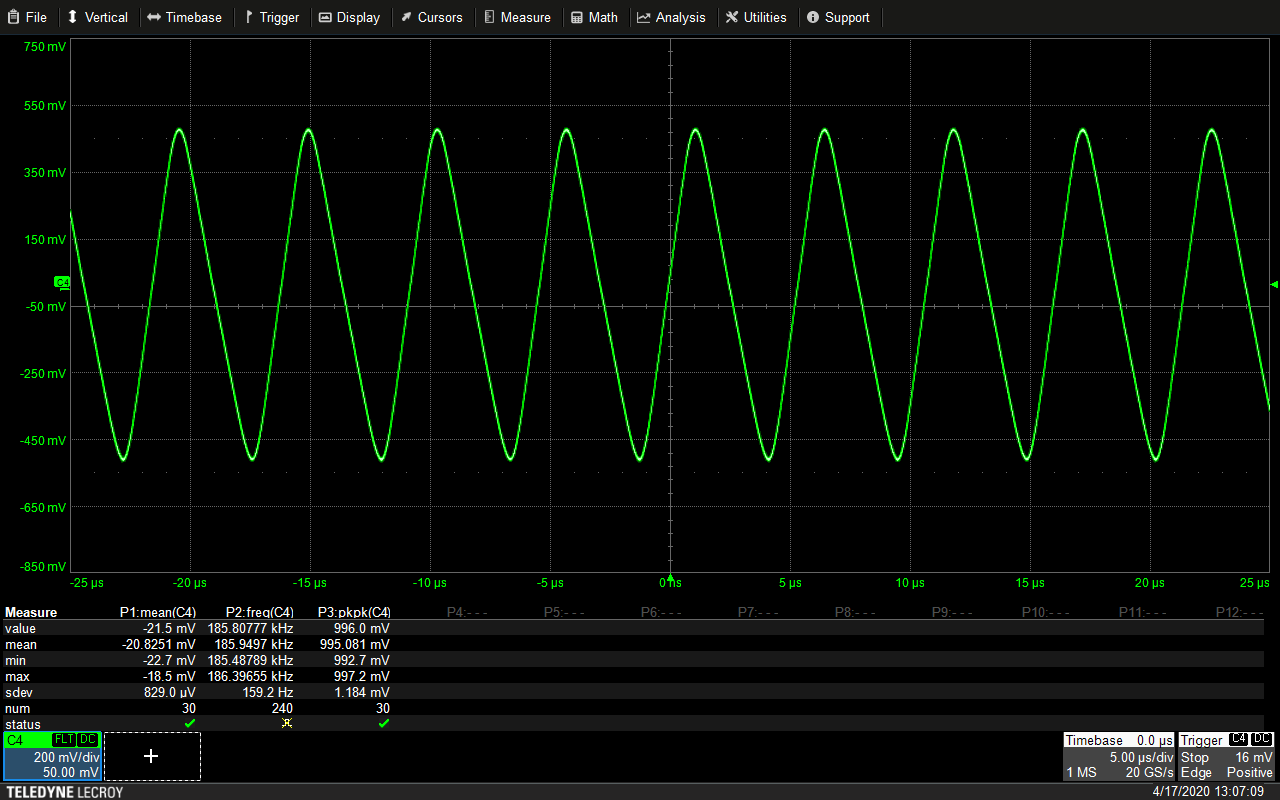Click the P1 status green checkmark
Image resolution: width=1280 pixels, height=800 pixels.
click(190, 723)
